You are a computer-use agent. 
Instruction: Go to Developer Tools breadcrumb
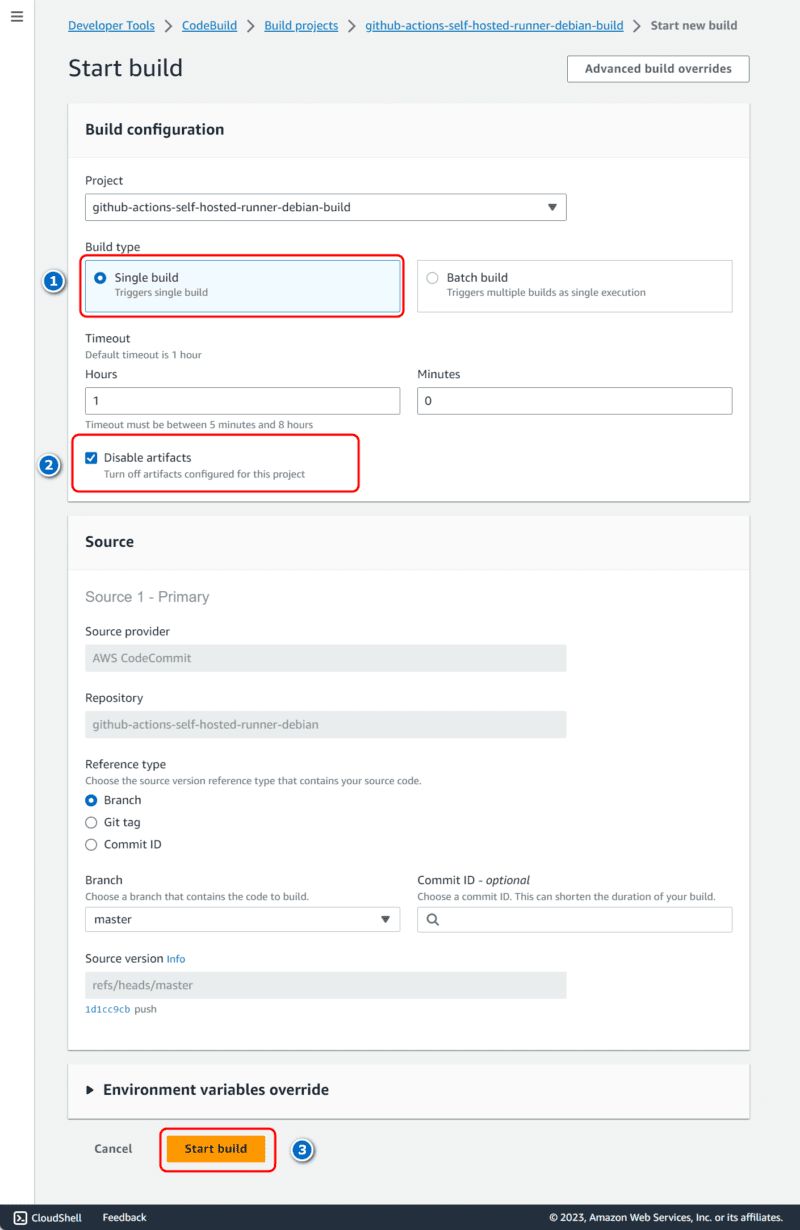(x=112, y=26)
